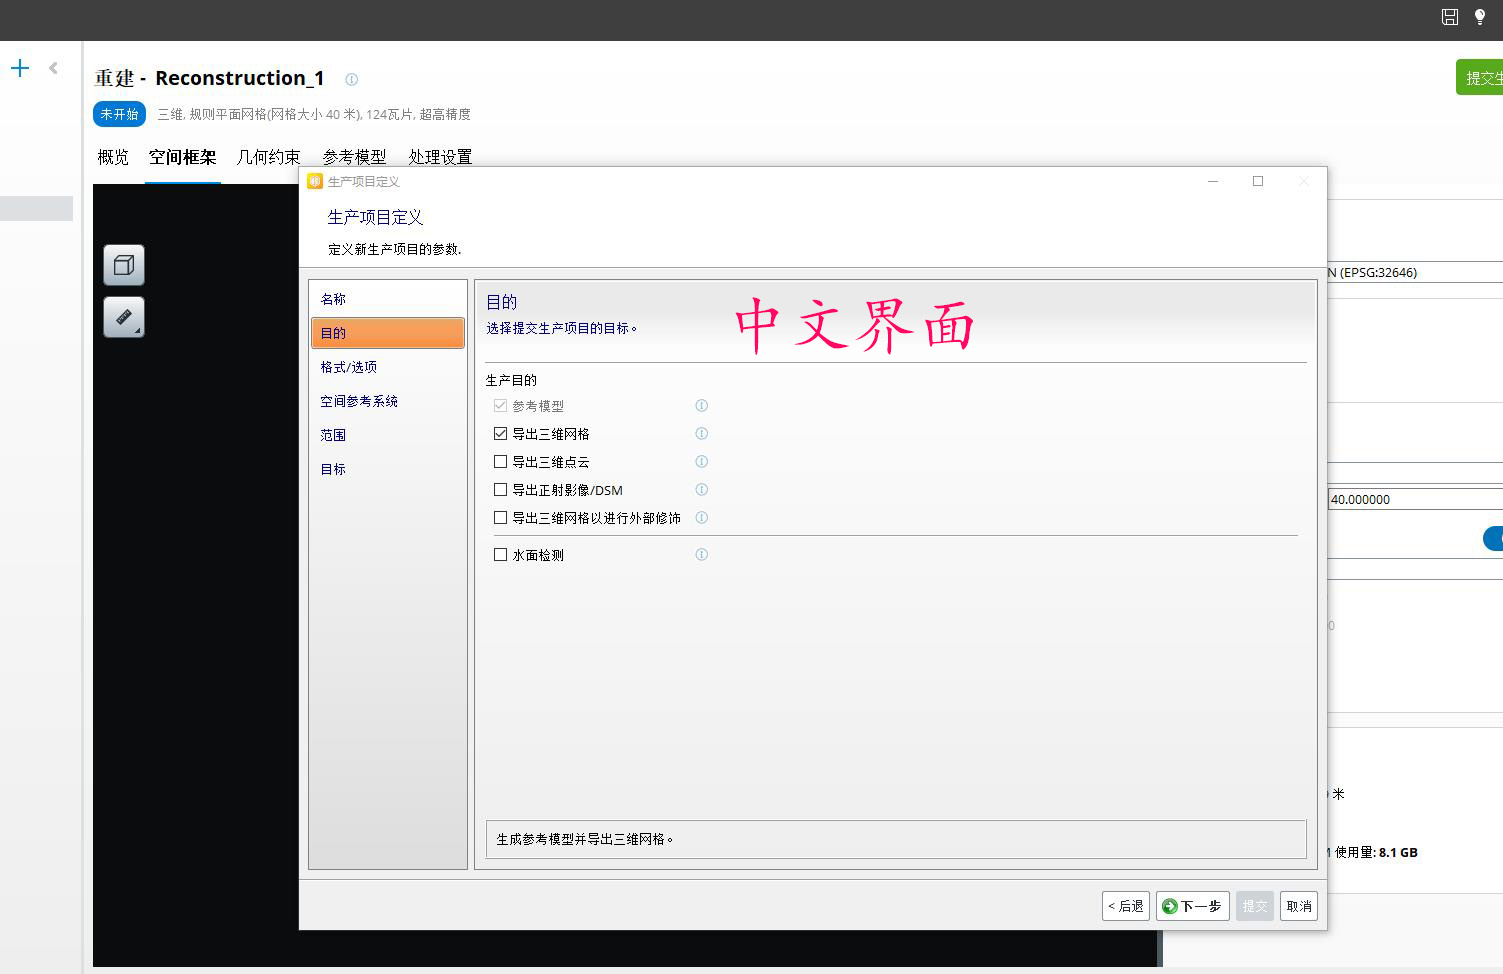1503x974 pixels.
Task: Enable 导出正射影像/DSM checkbox
Action: 500,490
